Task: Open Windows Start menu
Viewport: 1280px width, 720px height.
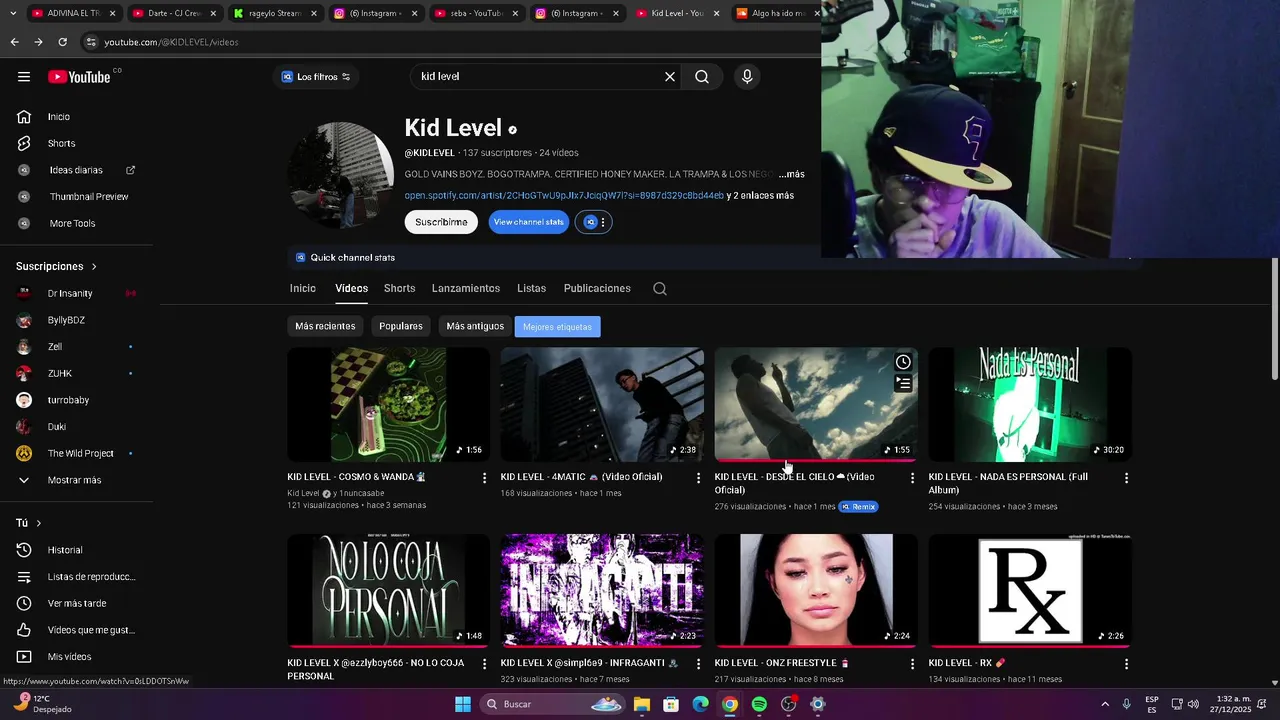Action: (x=463, y=704)
